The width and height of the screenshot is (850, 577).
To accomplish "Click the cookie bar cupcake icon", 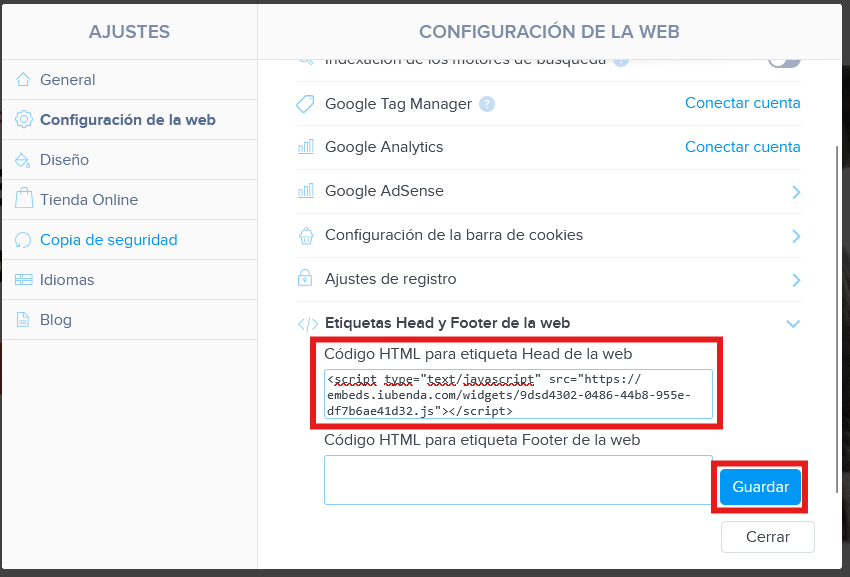I will 306,235.
